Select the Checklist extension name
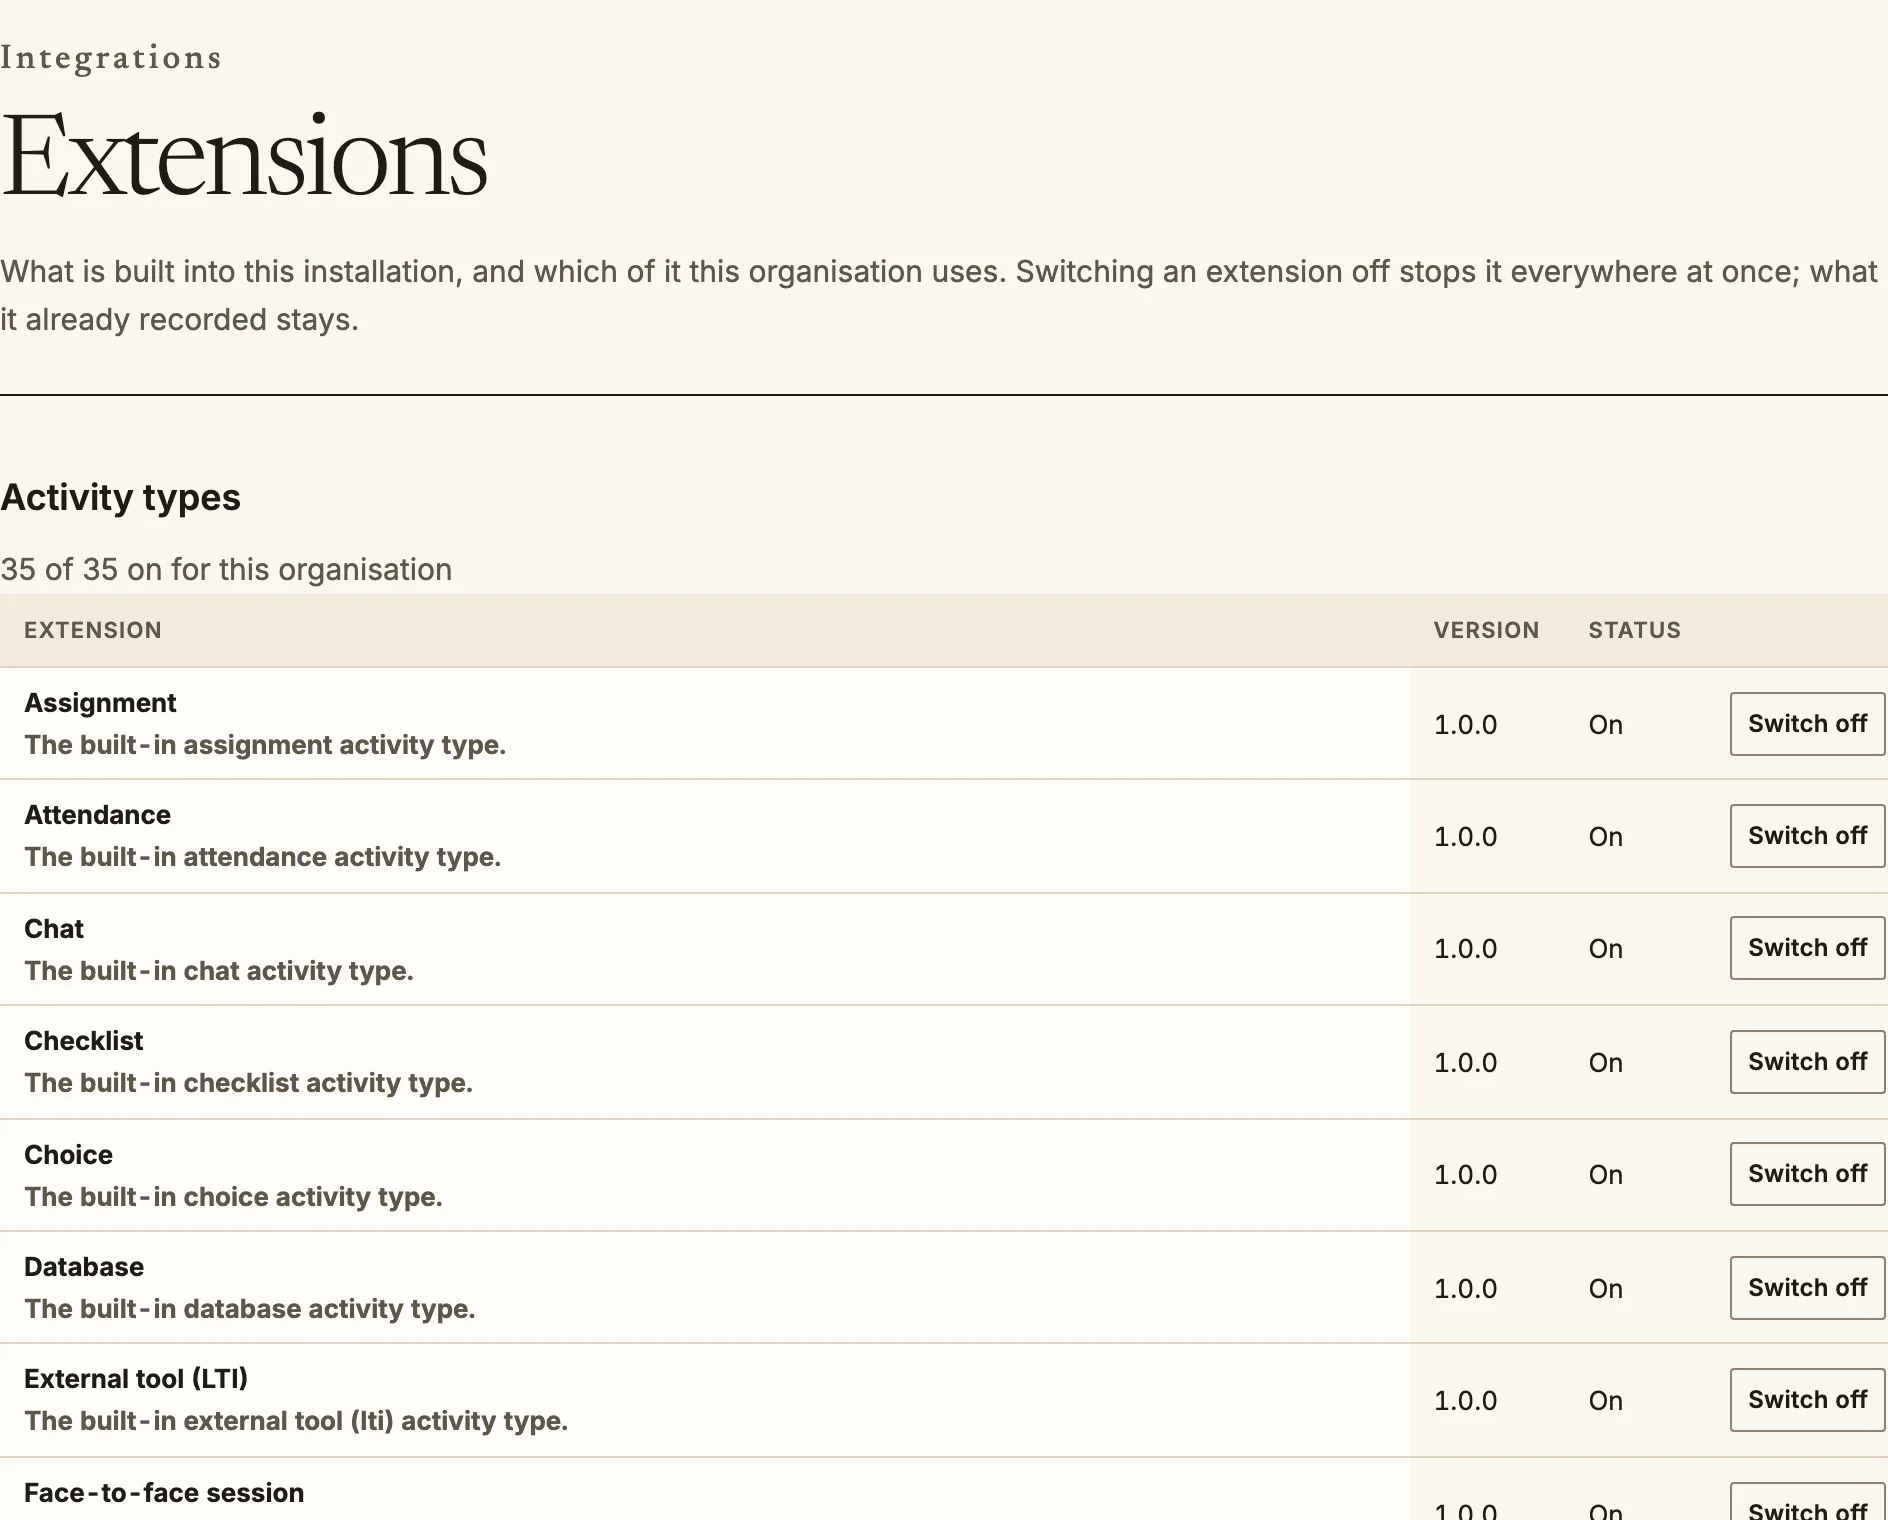The width and height of the screenshot is (1888, 1520). point(83,1041)
